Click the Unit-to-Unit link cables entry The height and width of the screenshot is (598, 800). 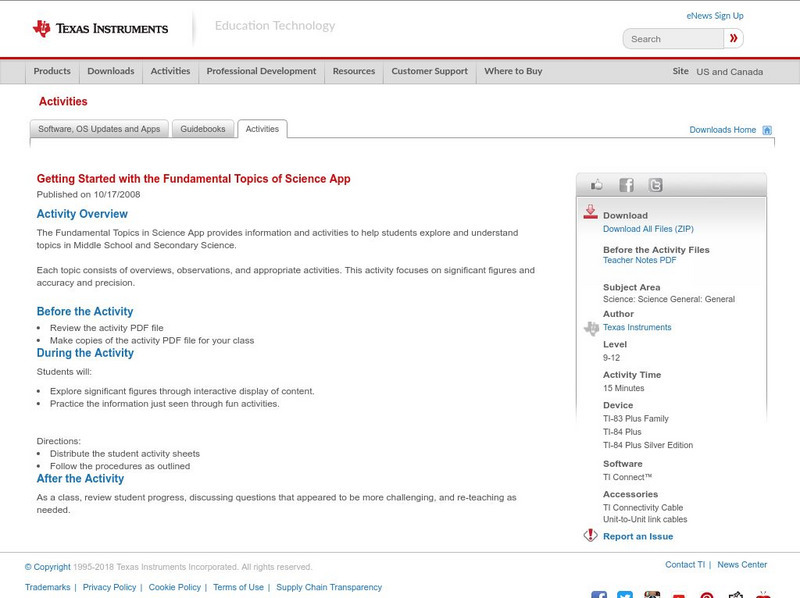coord(645,519)
